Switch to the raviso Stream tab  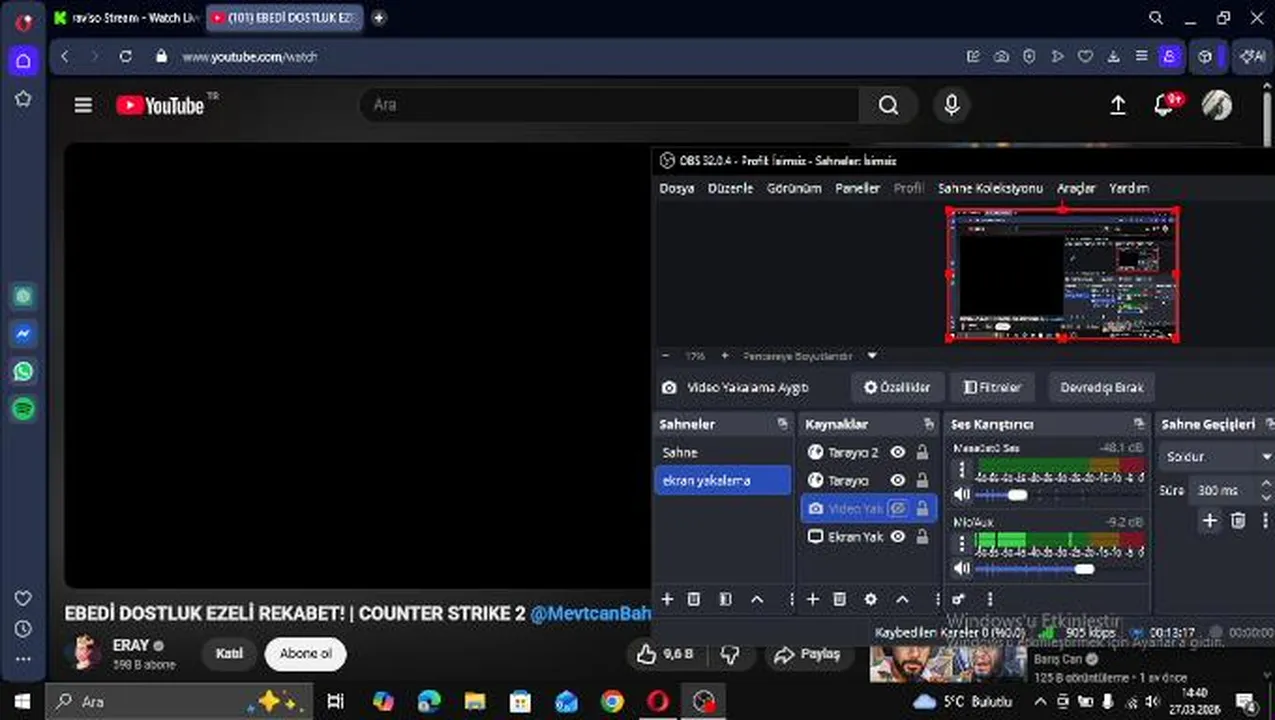(x=126, y=18)
